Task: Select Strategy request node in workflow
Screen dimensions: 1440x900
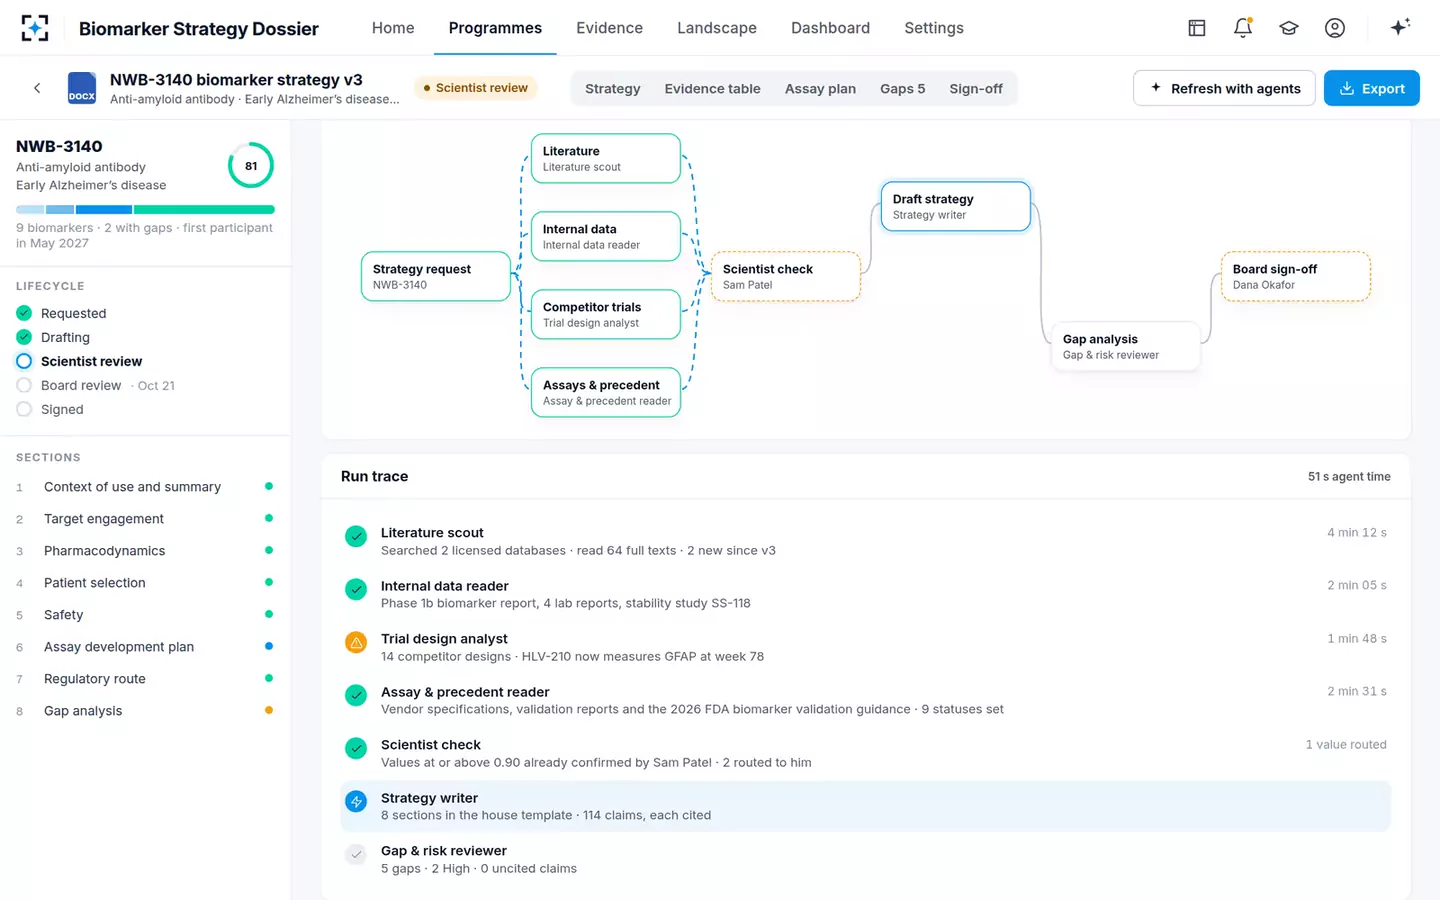Action: [x=436, y=276]
